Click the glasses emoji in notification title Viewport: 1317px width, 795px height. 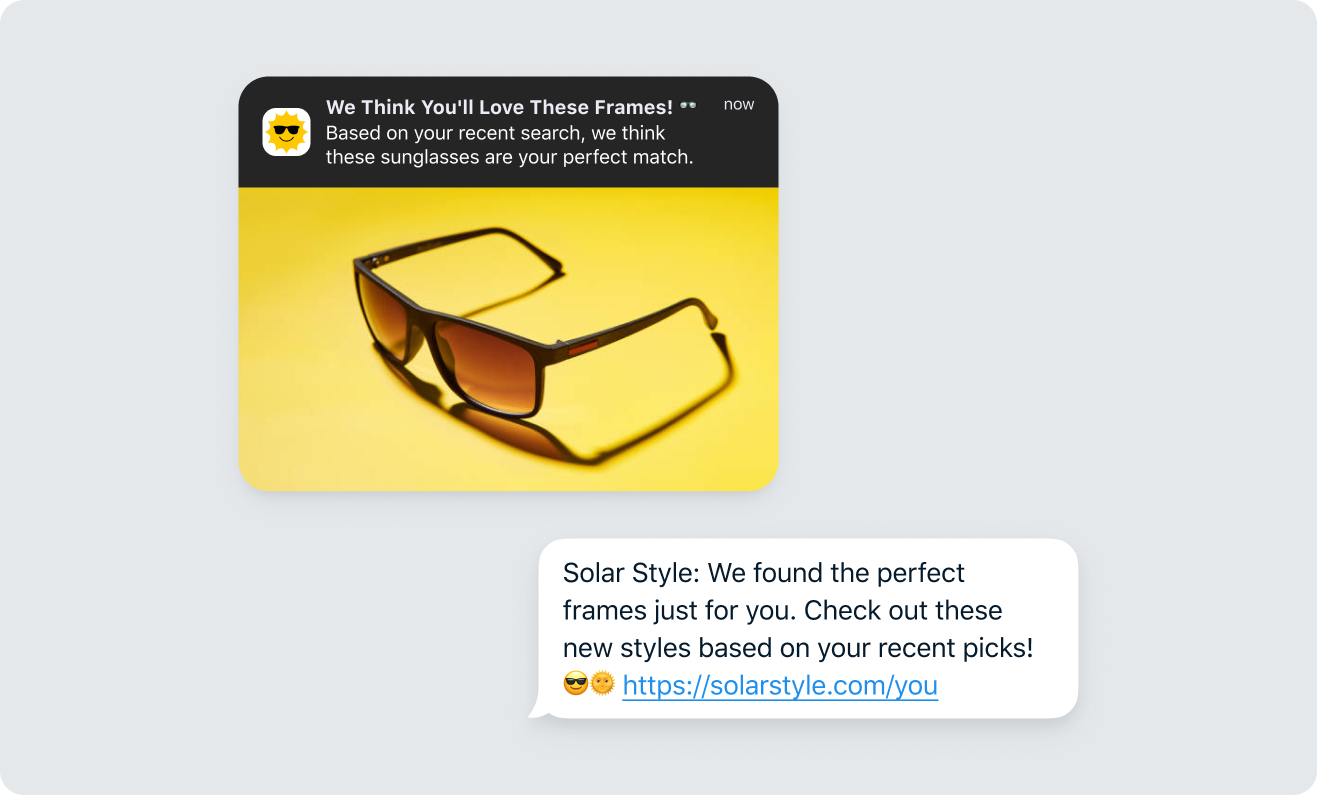[688, 105]
